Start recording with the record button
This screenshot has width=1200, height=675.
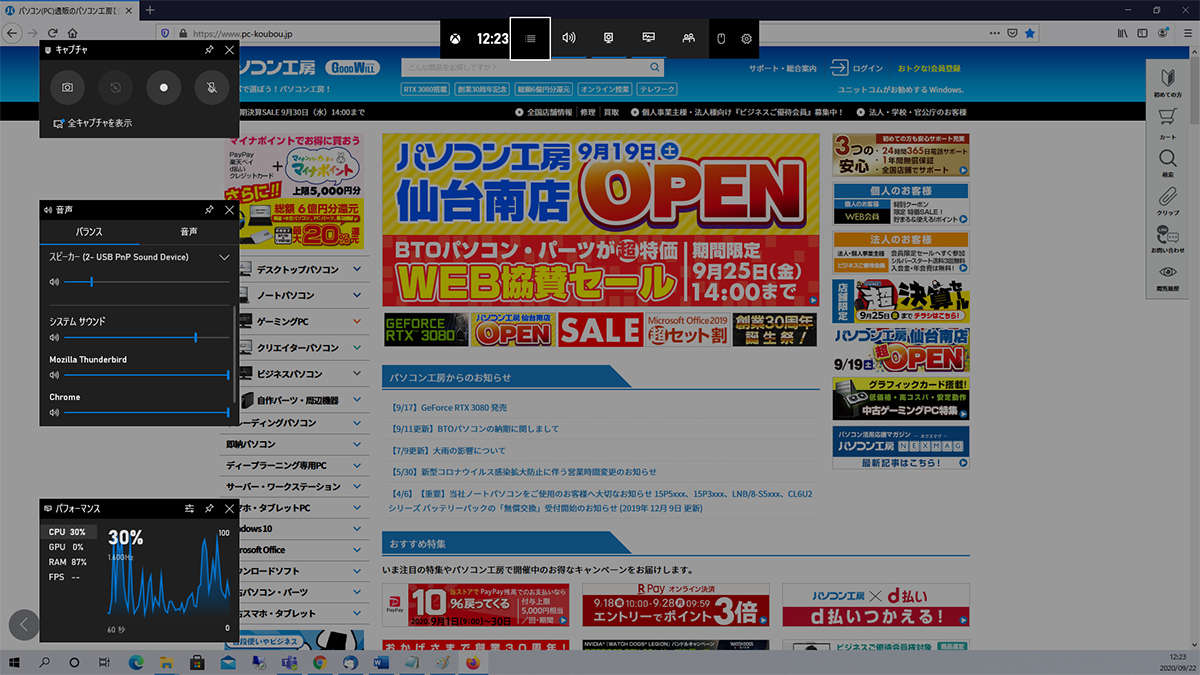coord(164,88)
